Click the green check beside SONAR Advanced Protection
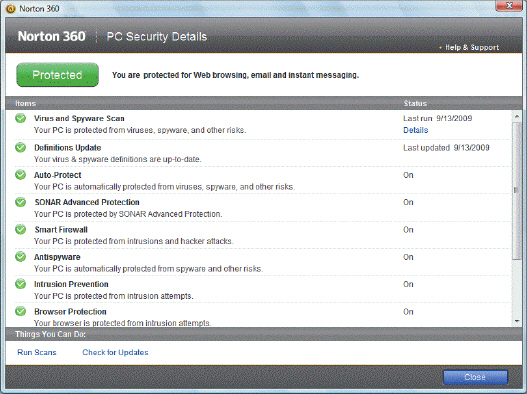The width and height of the screenshot is (527, 394). 21,202
